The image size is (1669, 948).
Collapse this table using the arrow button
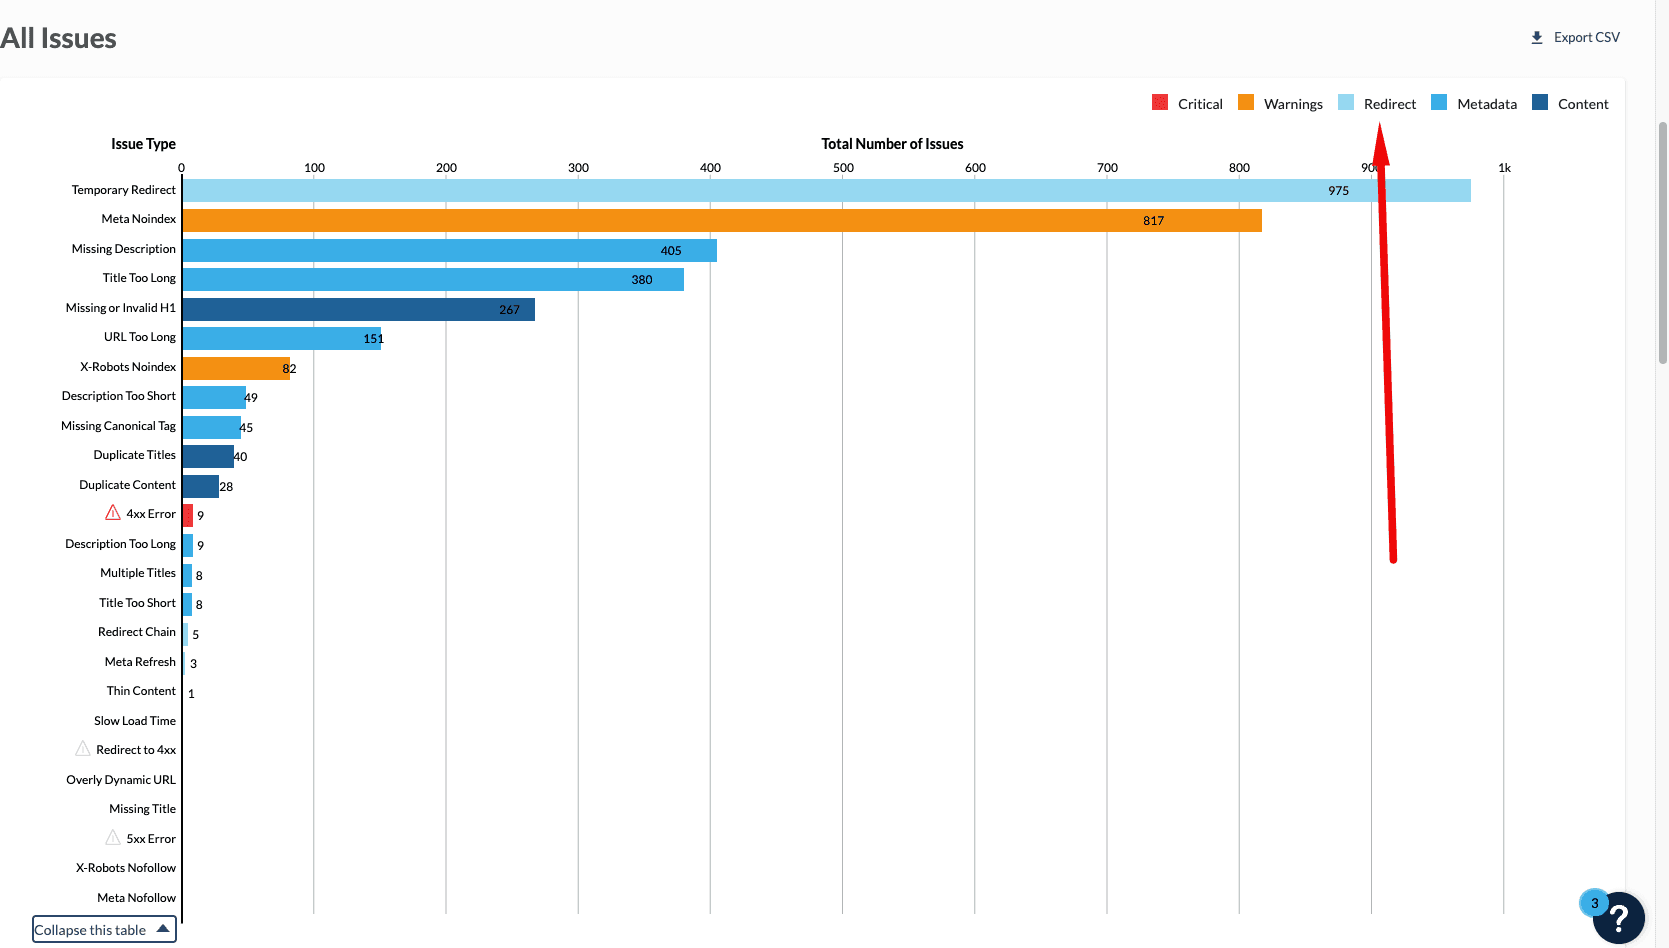tap(163, 929)
